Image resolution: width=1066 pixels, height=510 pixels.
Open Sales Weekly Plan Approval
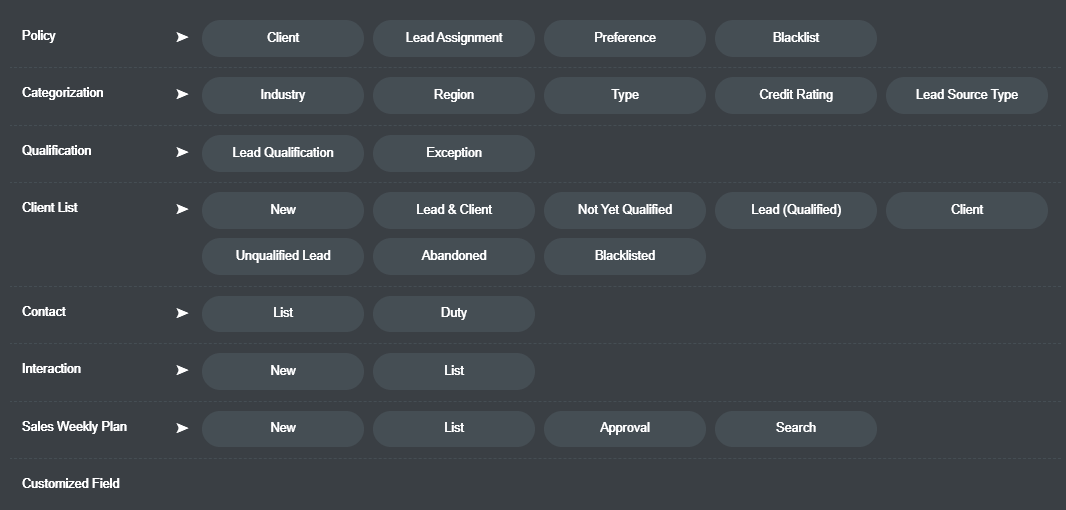(625, 428)
